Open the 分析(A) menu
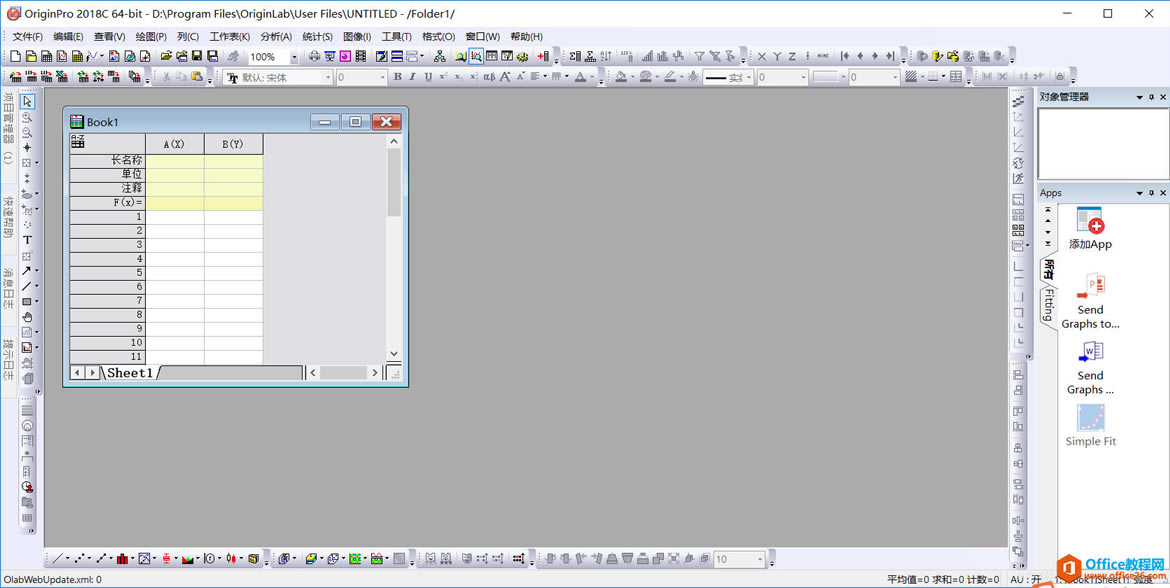 point(276,37)
